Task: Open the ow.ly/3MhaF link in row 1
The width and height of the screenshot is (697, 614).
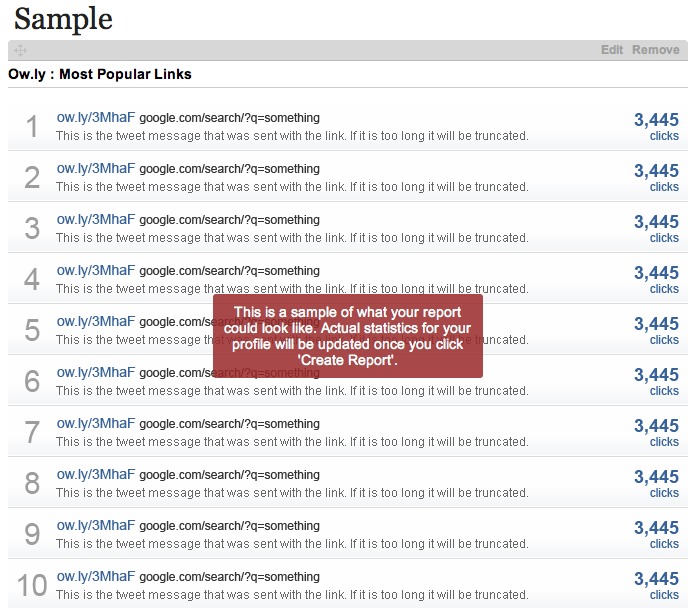Action: [95, 118]
